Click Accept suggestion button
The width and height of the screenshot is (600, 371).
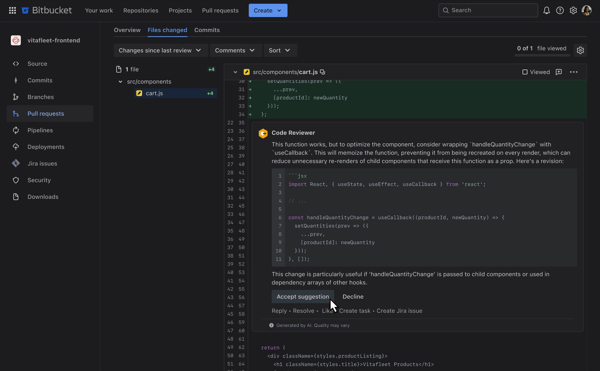point(303,296)
